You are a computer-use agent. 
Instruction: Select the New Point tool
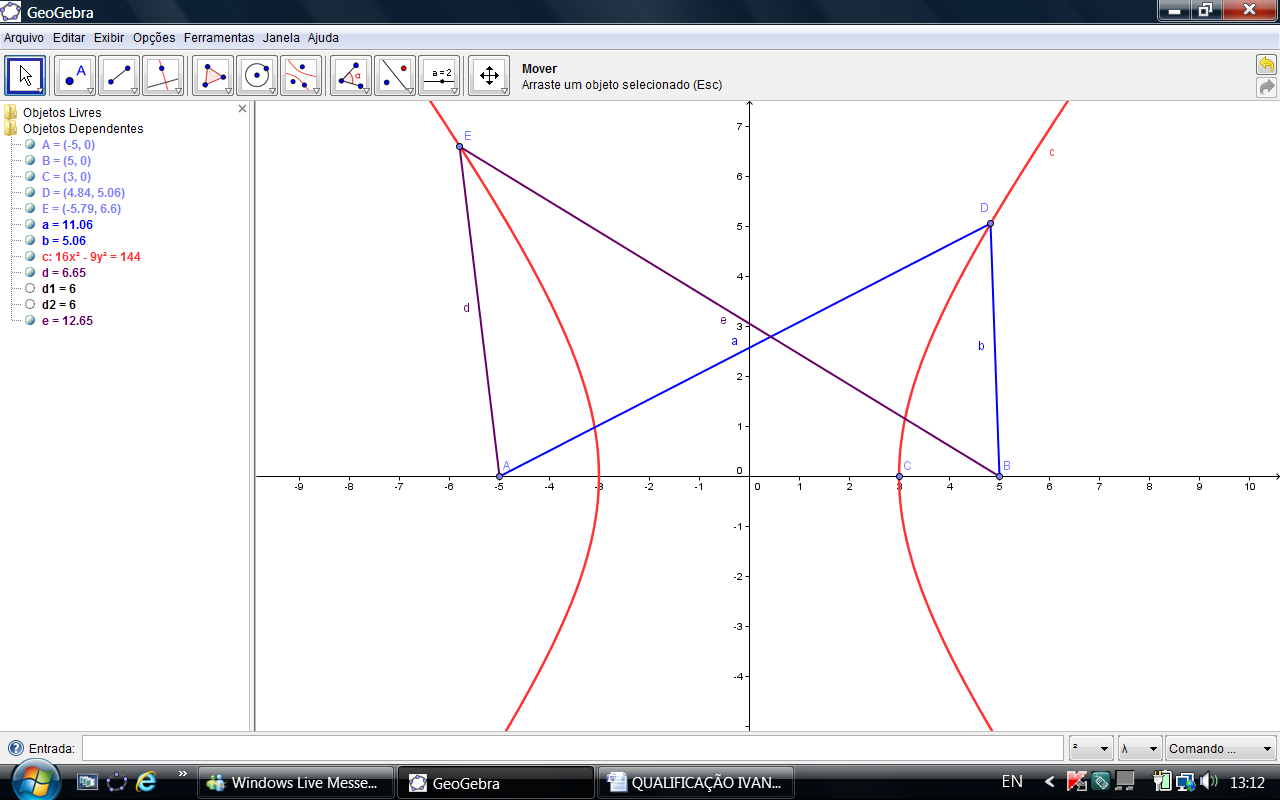point(75,76)
